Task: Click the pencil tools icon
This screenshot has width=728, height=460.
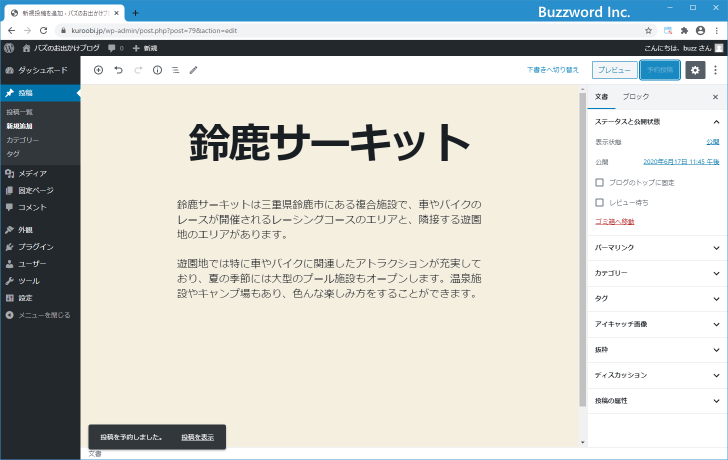Action: click(194, 70)
